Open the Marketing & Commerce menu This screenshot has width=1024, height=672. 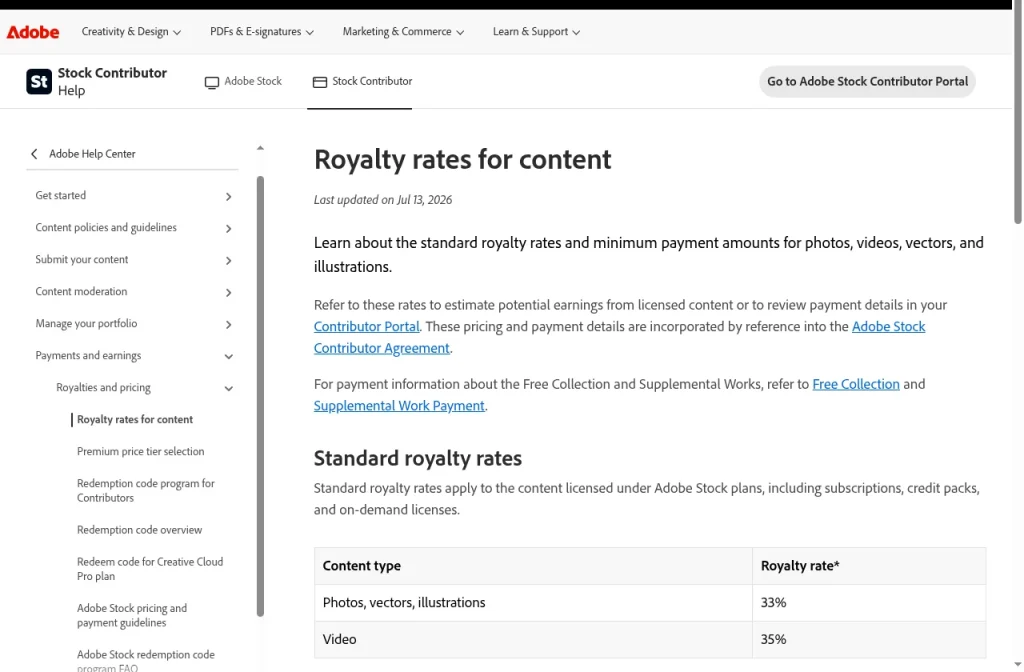pyautogui.click(x=404, y=31)
